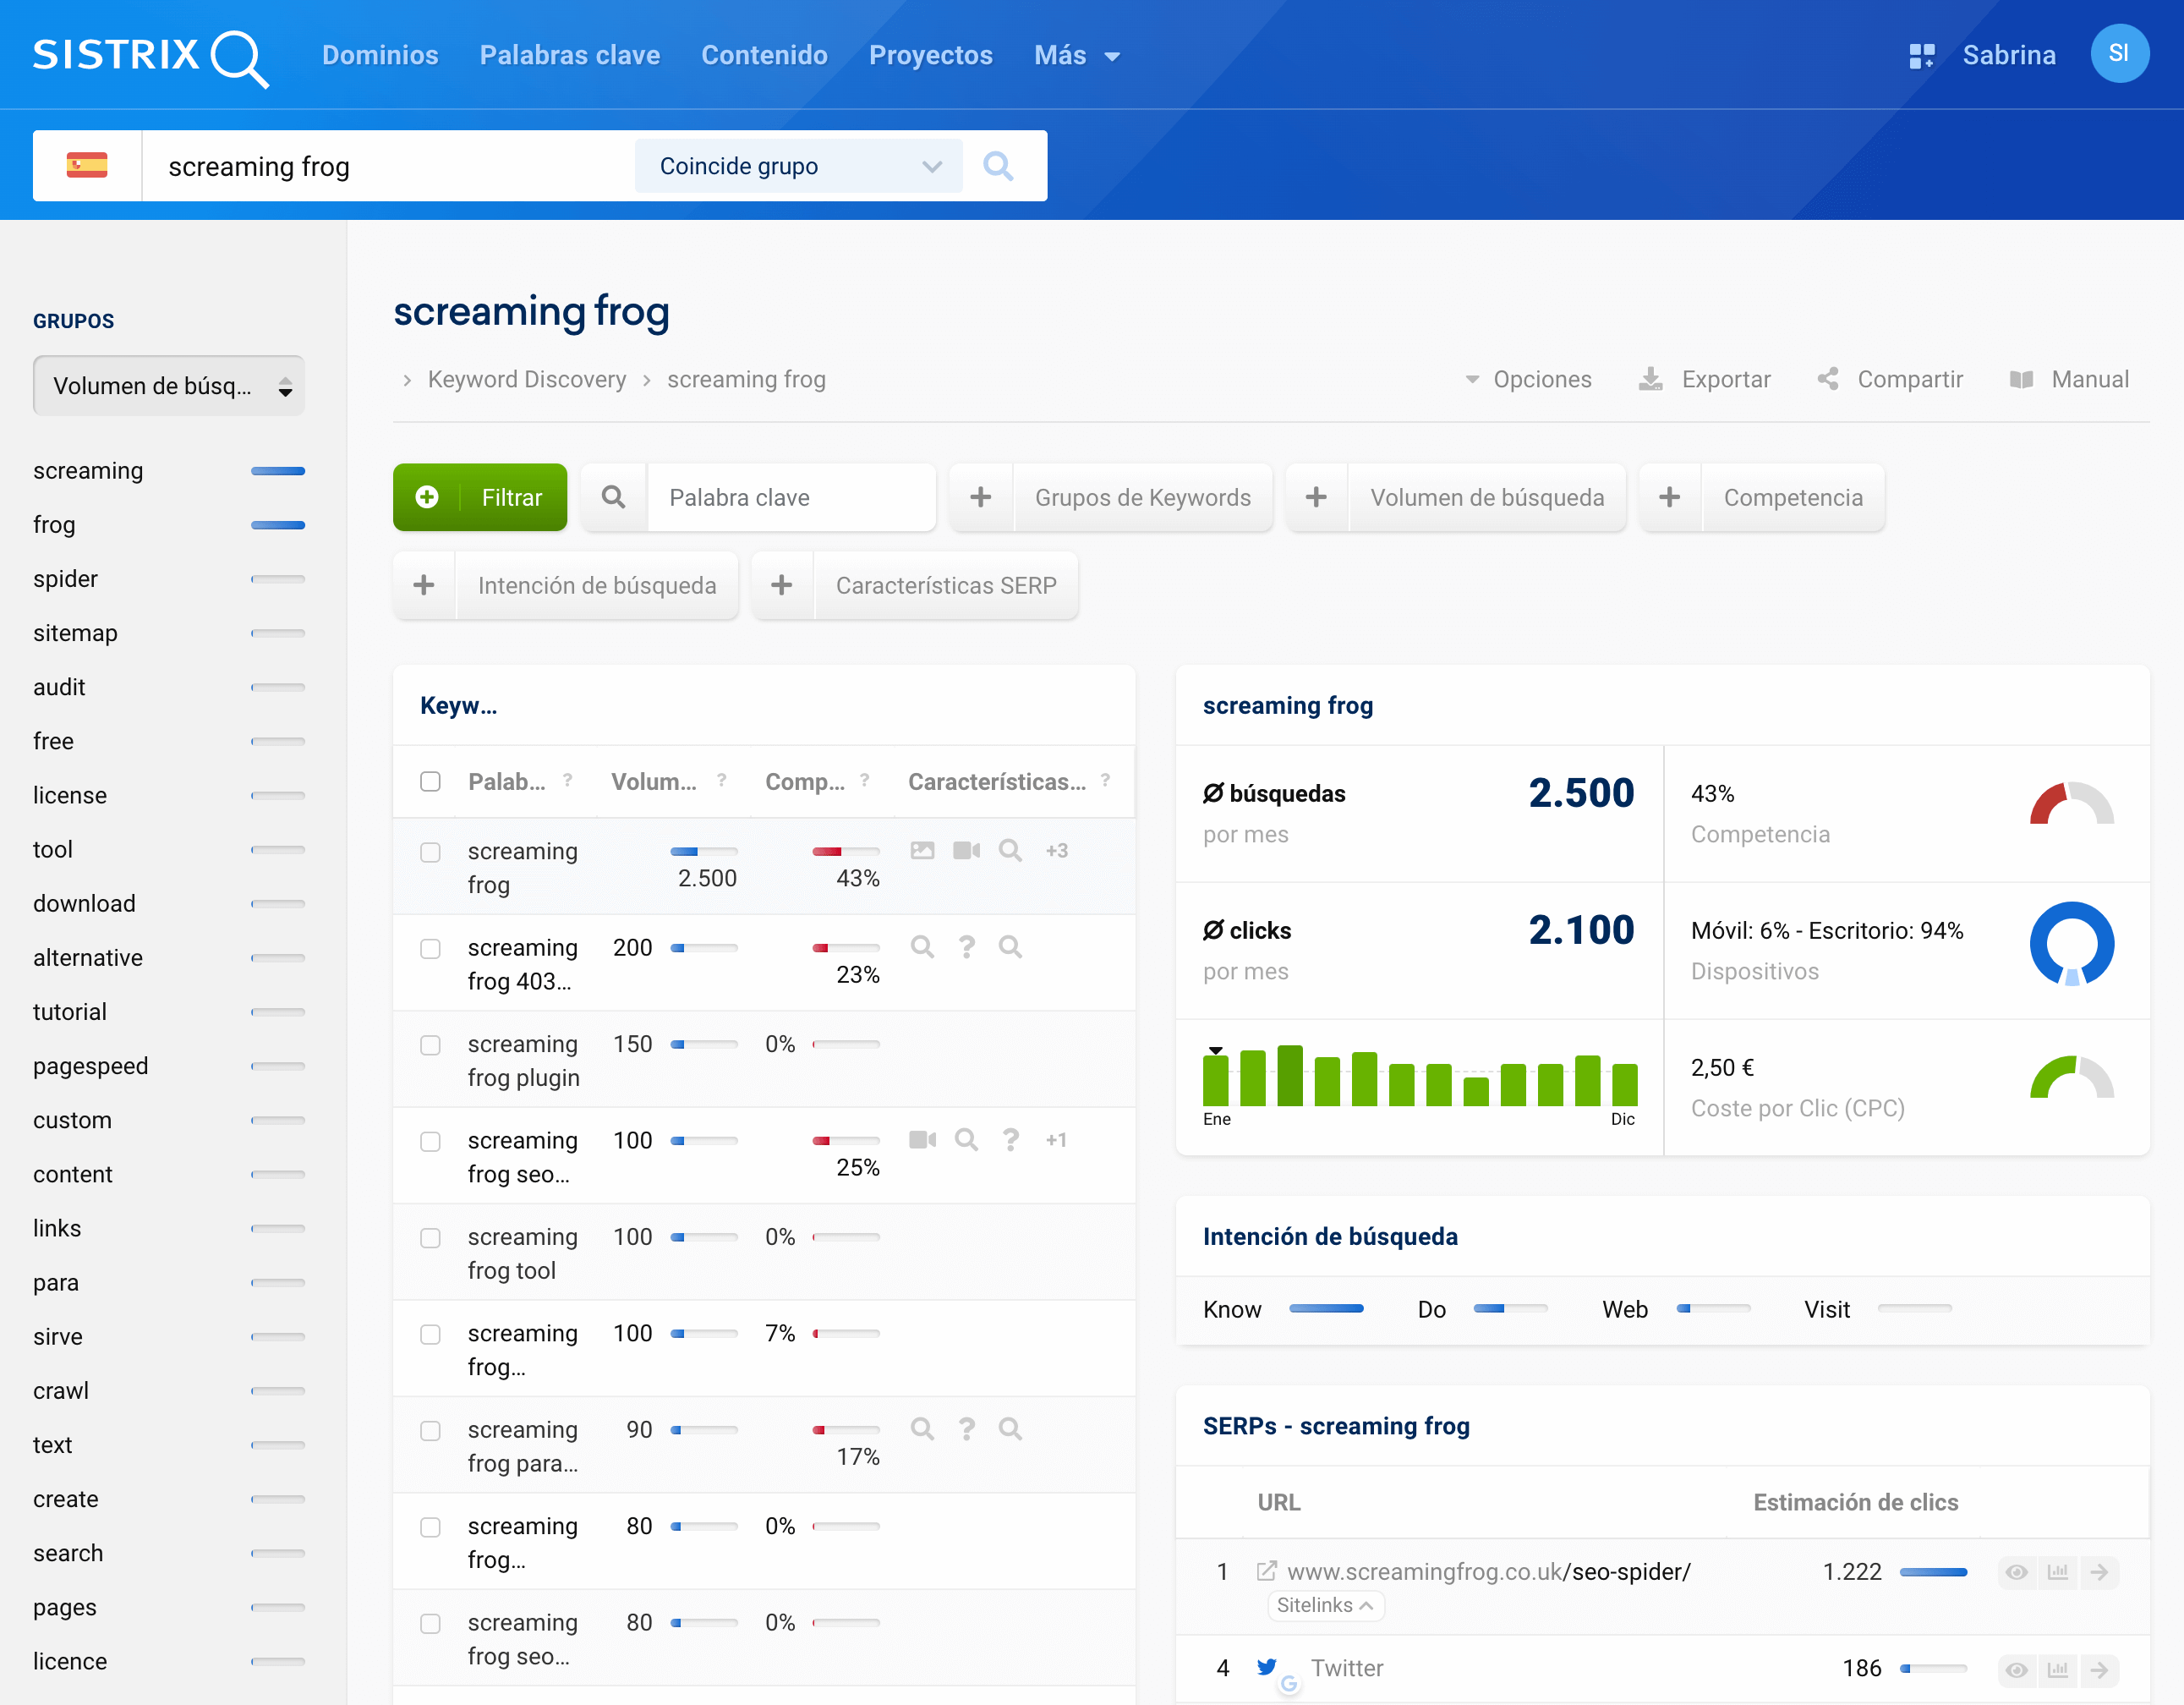Viewport: 2184px width, 1705px height.
Task: Click the Compartir share icon
Action: point(1828,379)
